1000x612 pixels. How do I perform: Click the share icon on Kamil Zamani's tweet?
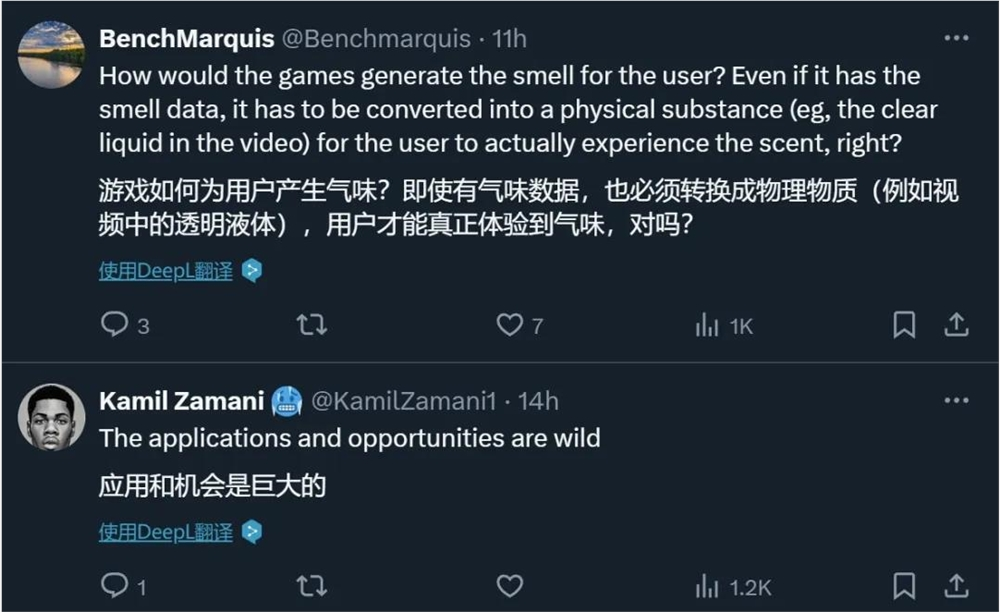(957, 586)
